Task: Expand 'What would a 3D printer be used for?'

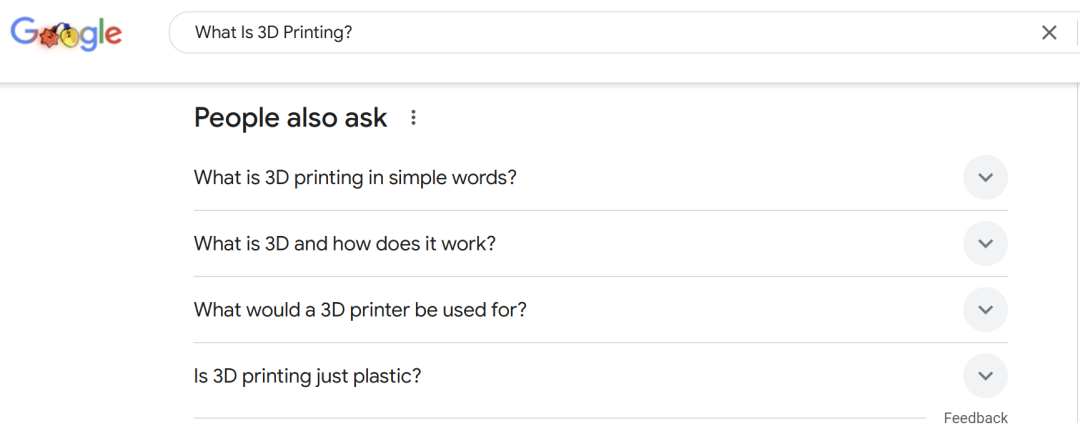Action: tap(601, 310)
